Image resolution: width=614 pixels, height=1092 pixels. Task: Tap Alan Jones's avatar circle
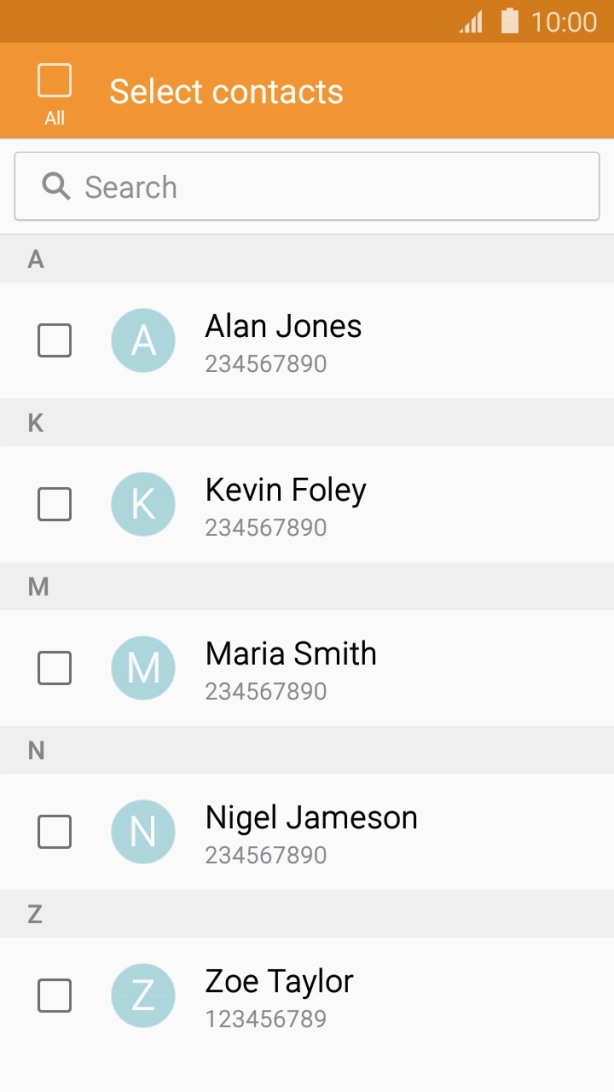(143, 340)
